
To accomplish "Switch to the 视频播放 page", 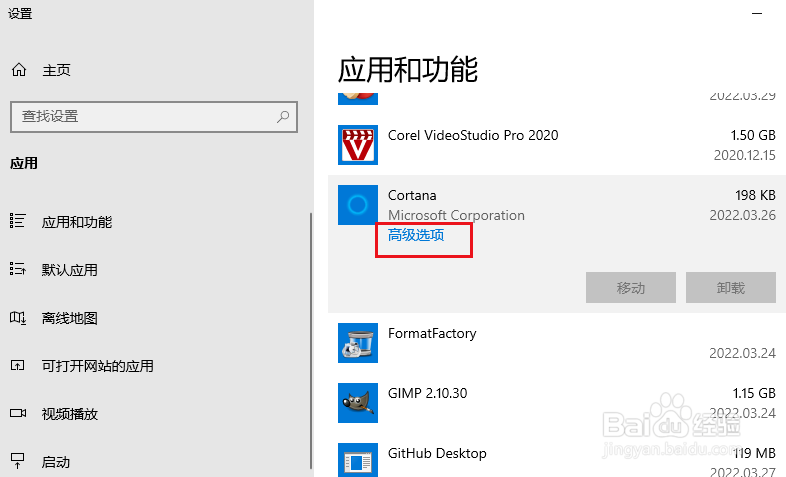I will point(70,414).
